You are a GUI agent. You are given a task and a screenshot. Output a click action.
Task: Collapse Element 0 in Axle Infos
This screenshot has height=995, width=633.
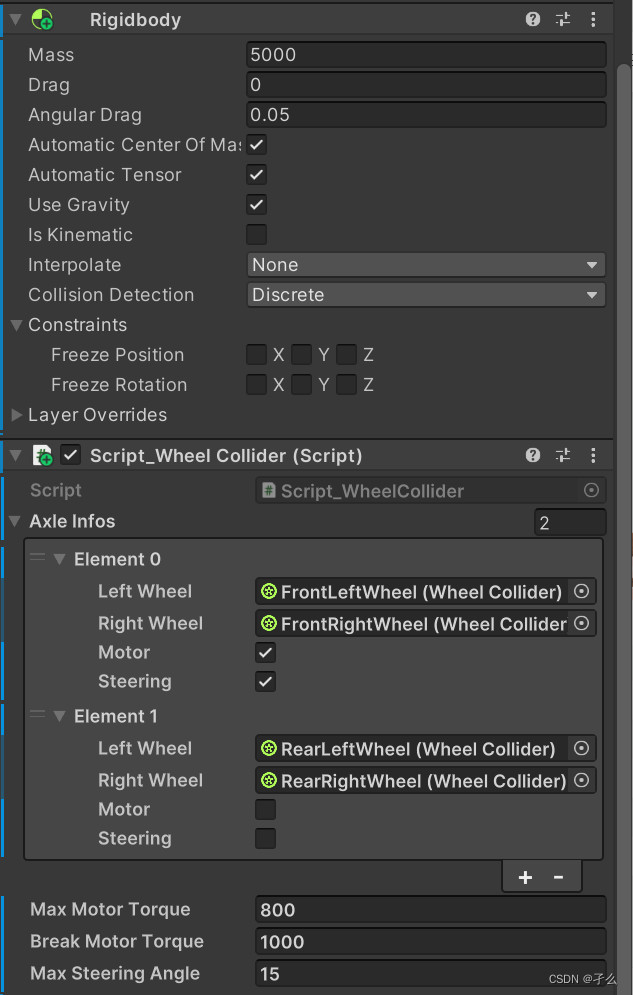[60, 560]
